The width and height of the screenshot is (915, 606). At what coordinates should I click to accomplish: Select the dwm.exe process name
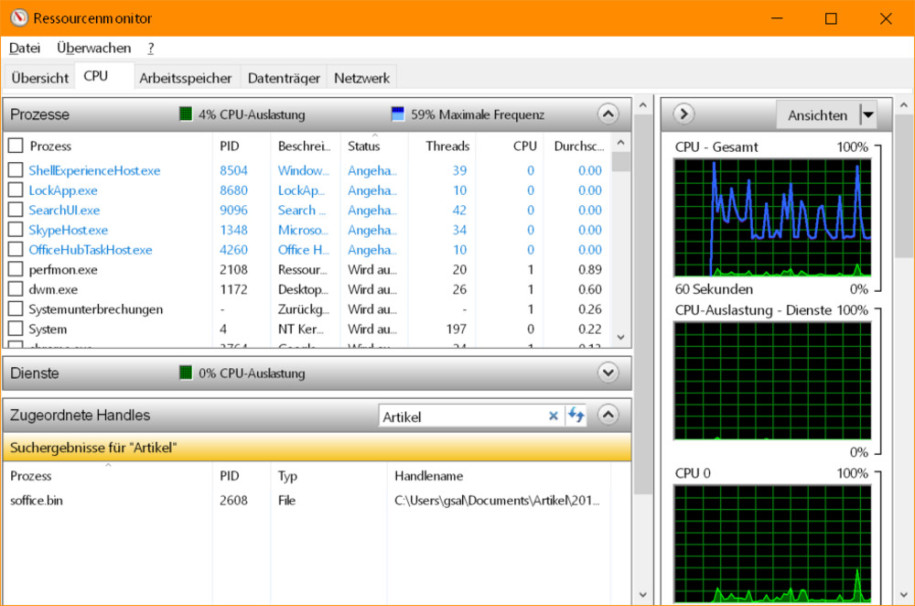point(53,290)
